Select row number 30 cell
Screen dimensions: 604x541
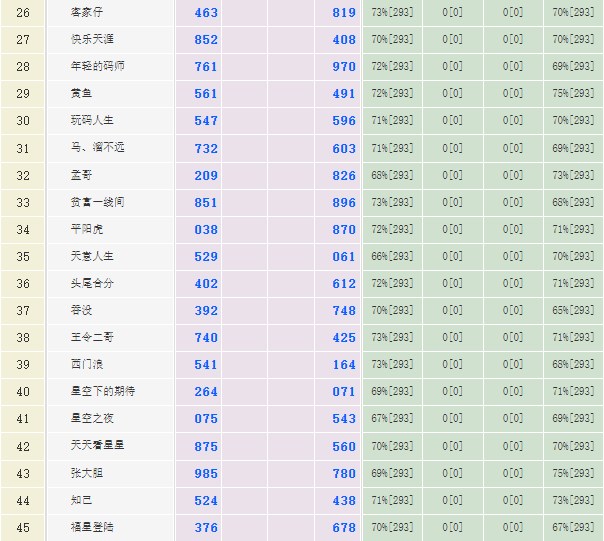[23, 121]
